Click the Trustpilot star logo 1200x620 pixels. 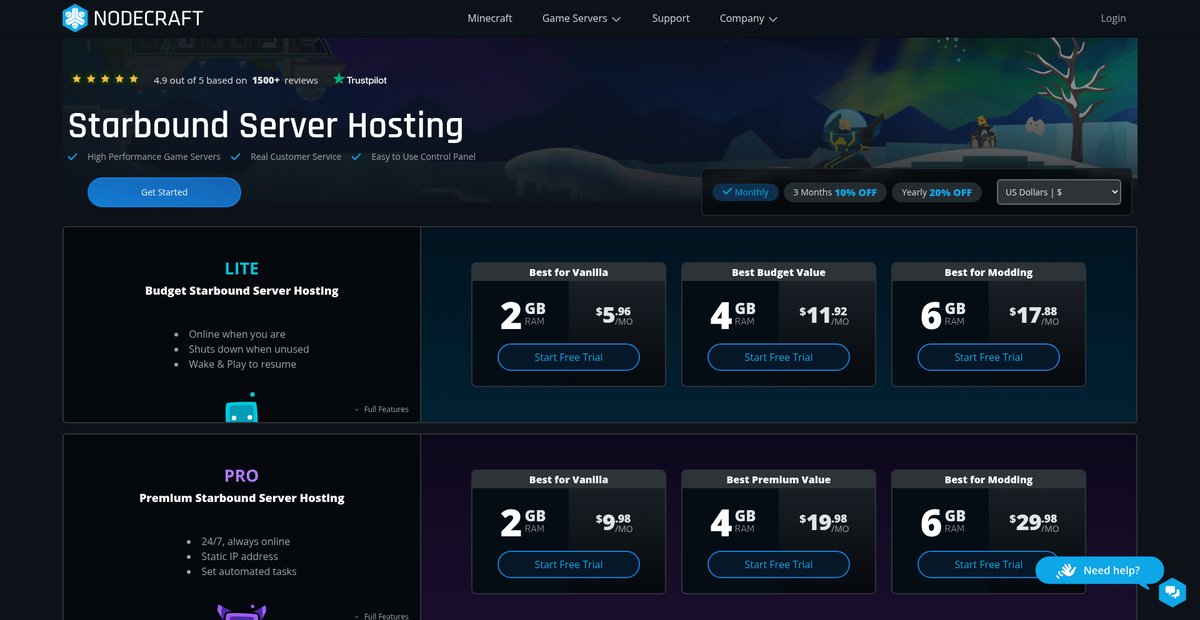339,79
